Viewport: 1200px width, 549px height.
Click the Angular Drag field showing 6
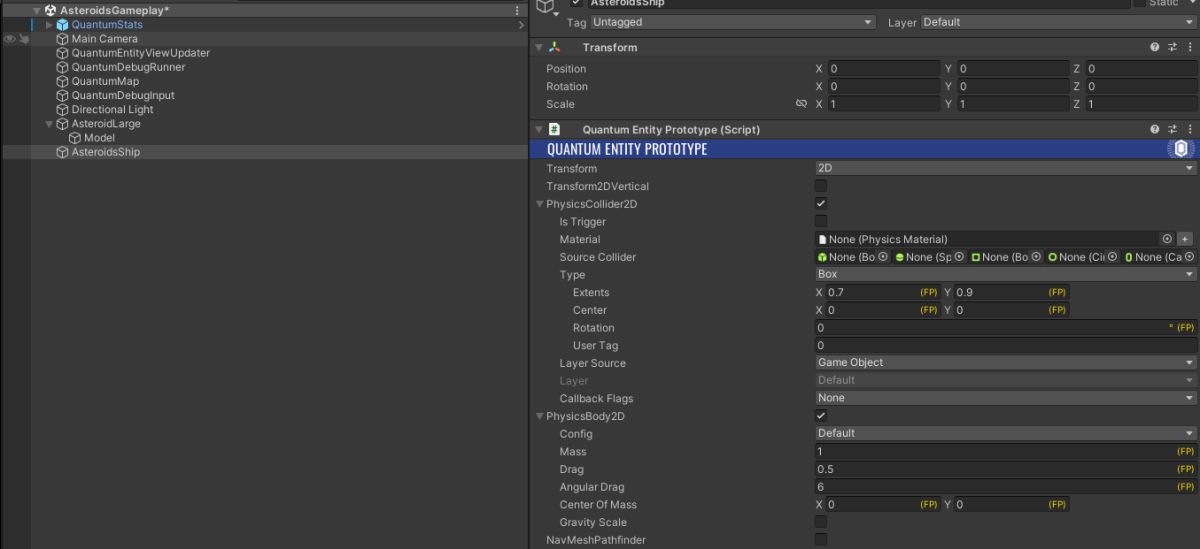tap(1006, 487)
